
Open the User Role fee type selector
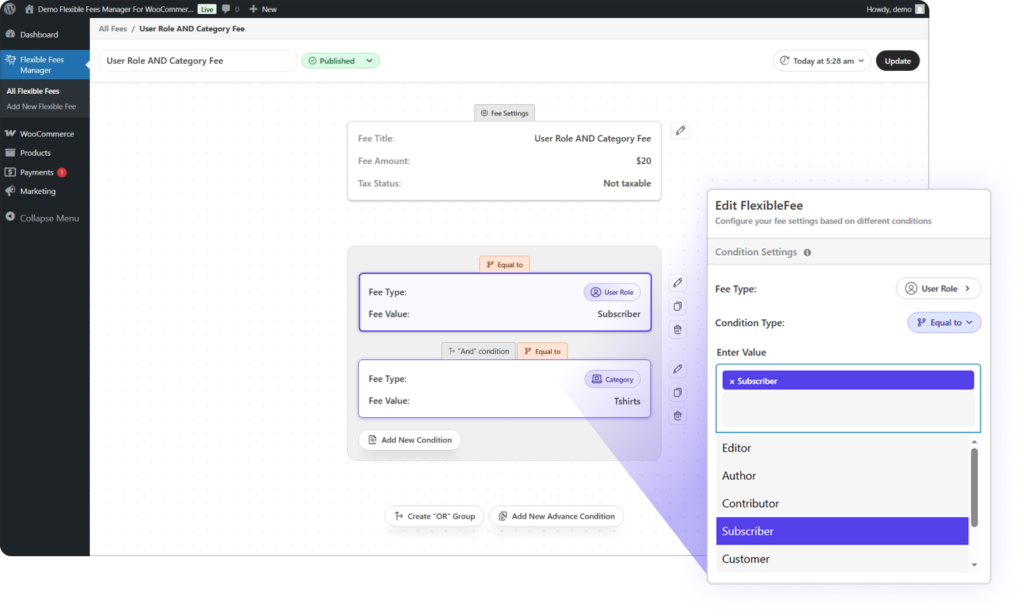click(x=938, y=289)
